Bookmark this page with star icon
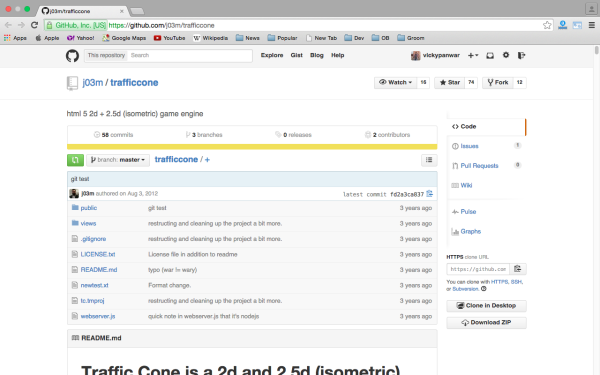The image size is (600, 375). point(547,25)
